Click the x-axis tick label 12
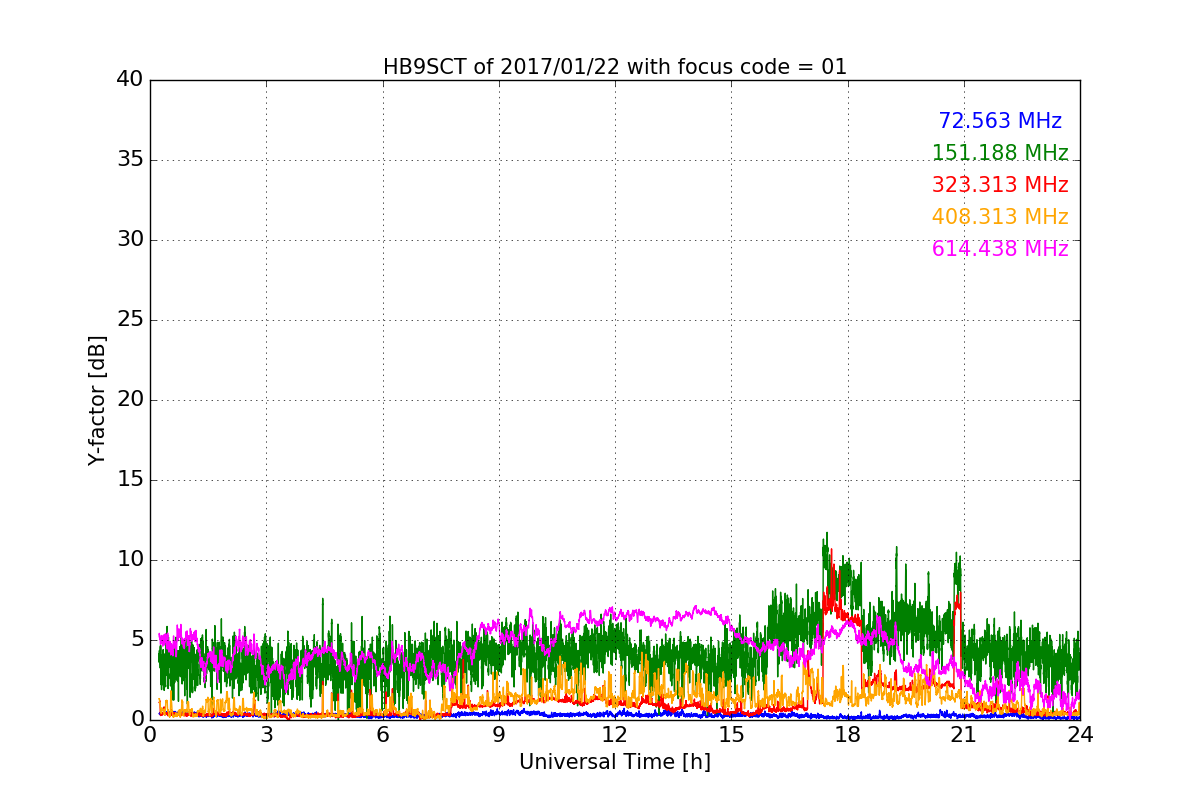 click(615, 735)
